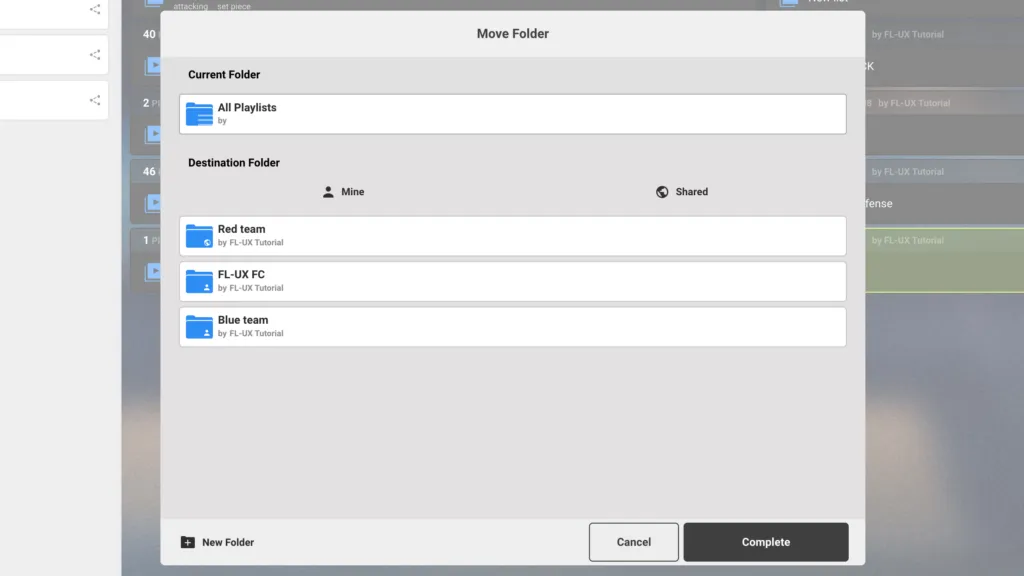Screen dimensions: 1024x576
Task: Switch to the Mine tab
Action: pos(344,191)
